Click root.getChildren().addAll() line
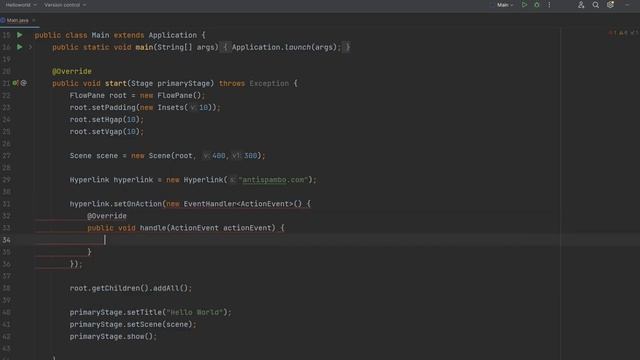The image size is (640, 360). click(131, 288)
